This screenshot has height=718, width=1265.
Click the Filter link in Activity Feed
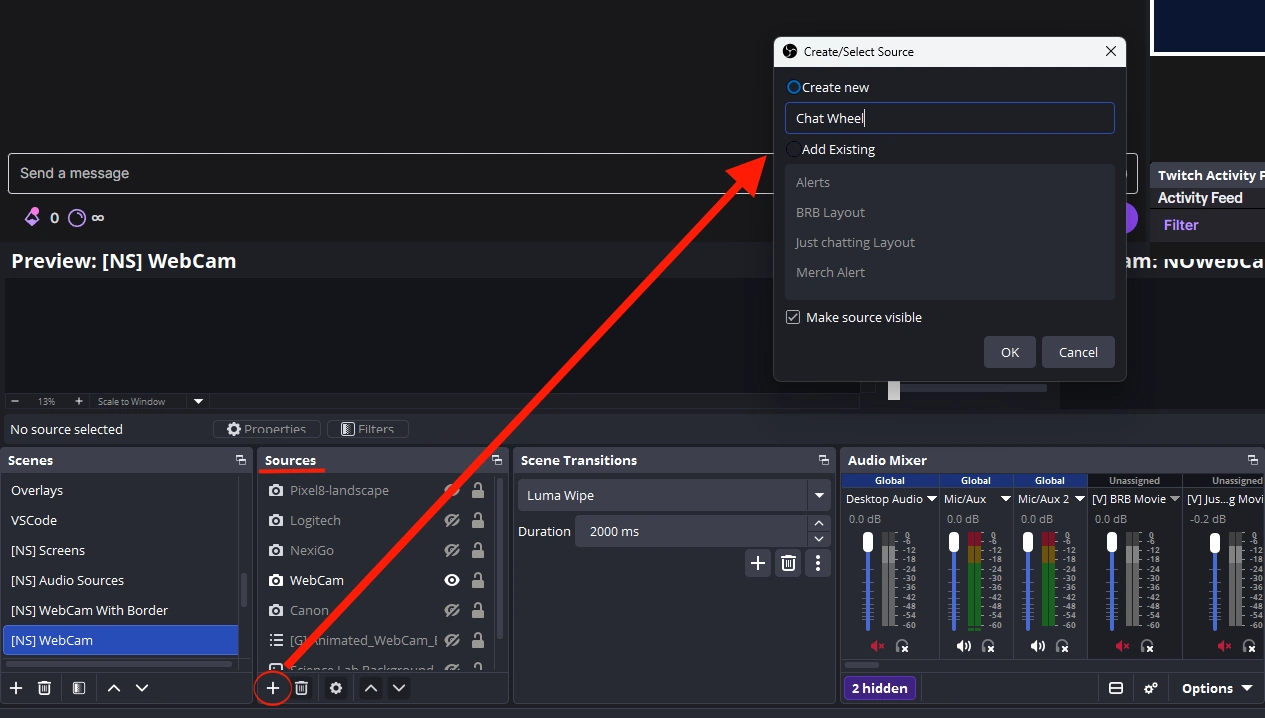click(x=1181, y=225)
